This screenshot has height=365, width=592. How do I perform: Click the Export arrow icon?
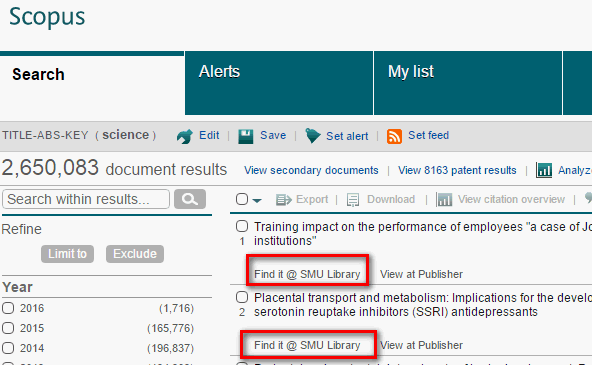click(284, 199)
